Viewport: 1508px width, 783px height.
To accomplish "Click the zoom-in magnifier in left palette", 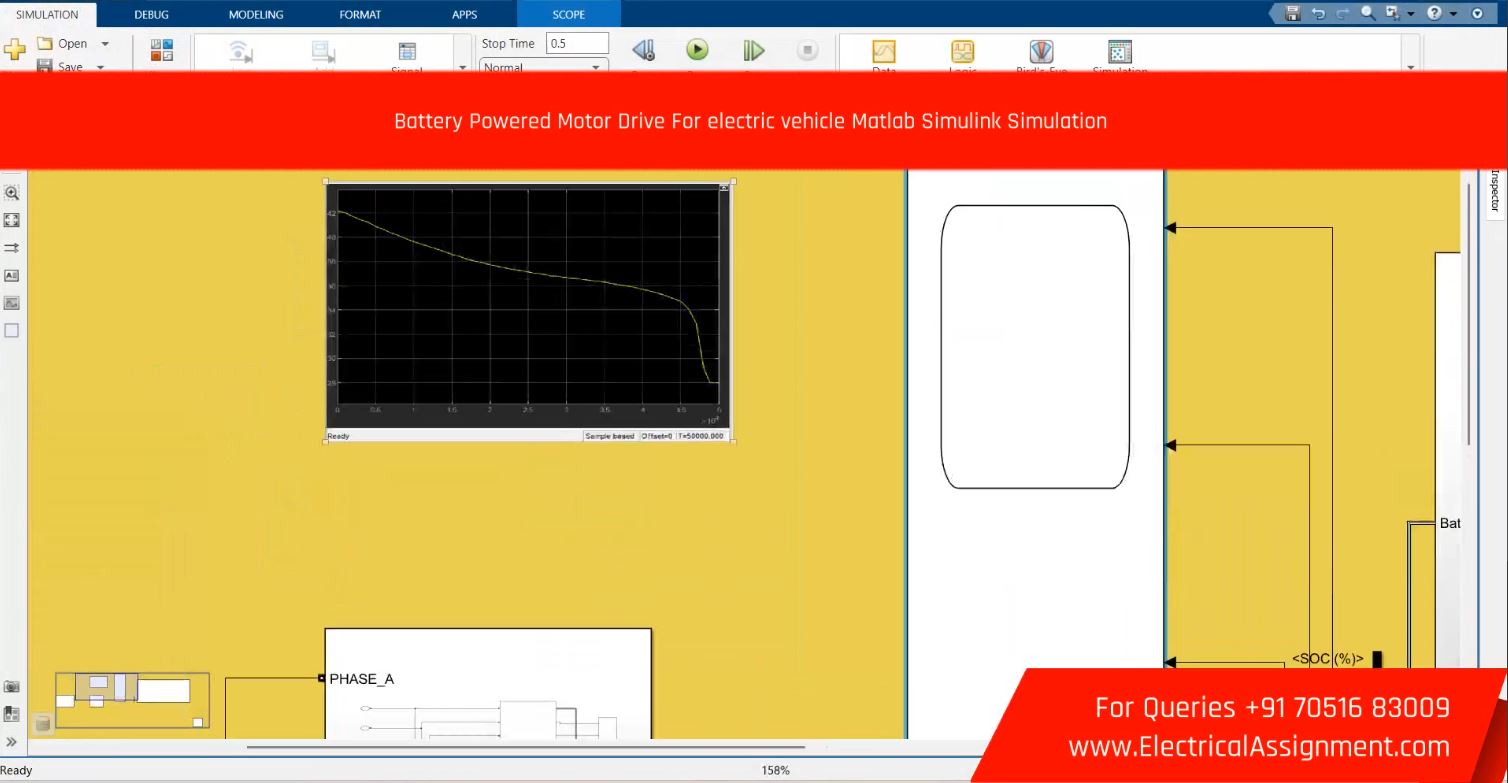I will click(x=12, y=193).
